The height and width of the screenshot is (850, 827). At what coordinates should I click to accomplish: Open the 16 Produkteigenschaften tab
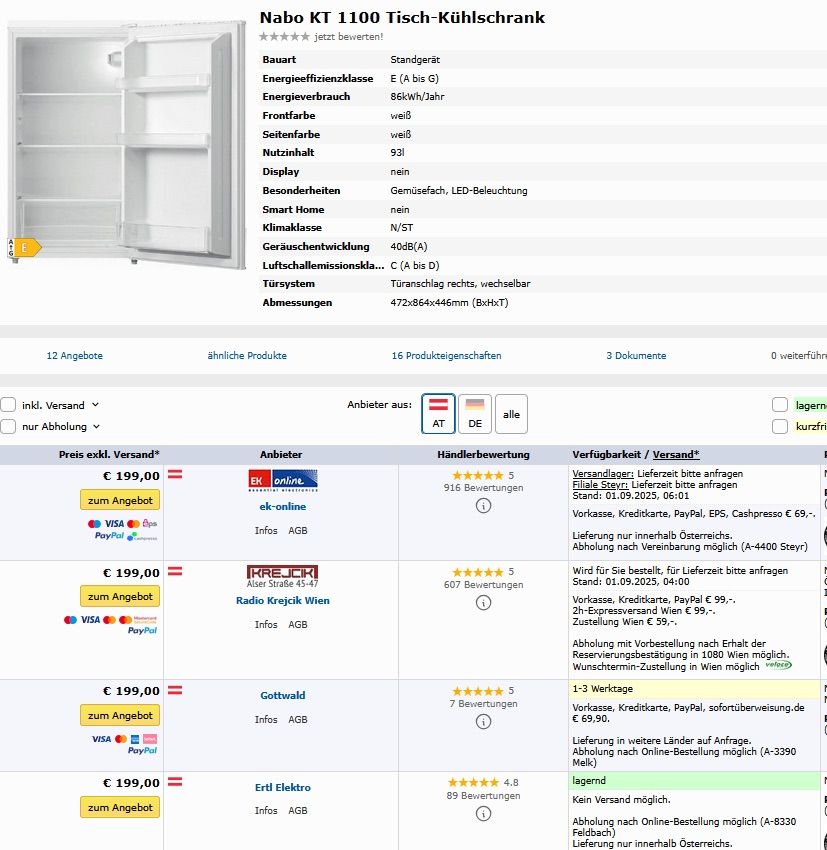point(447,356)
